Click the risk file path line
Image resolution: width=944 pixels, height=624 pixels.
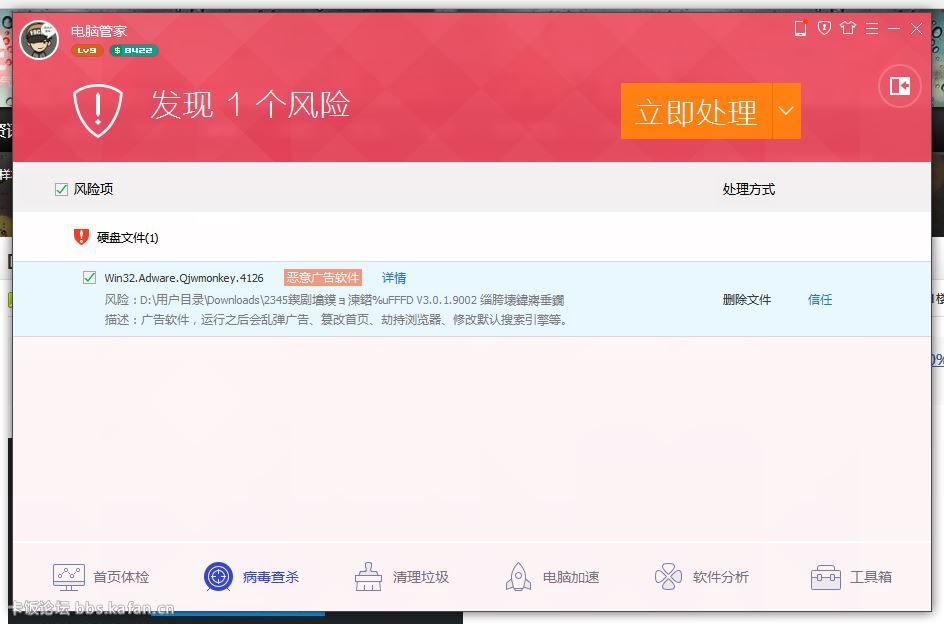click(x=334, y=299)
